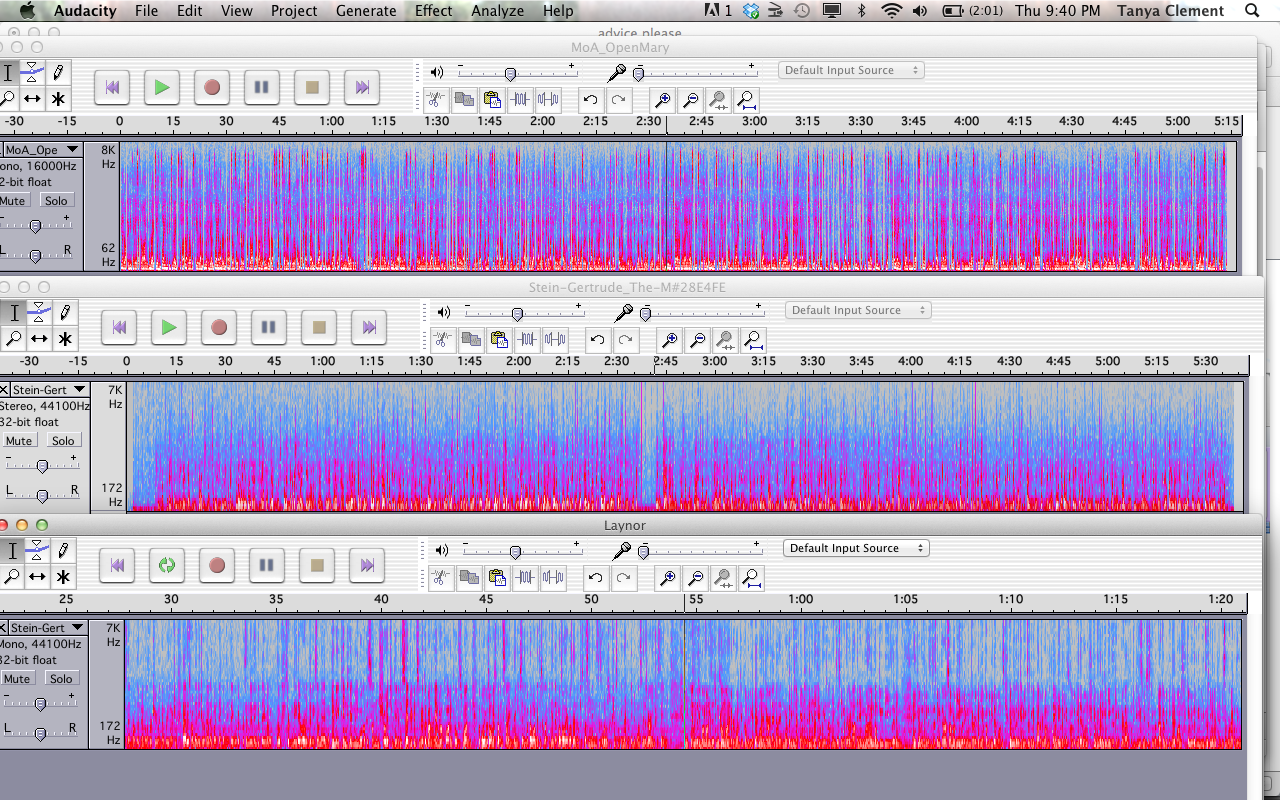Close the Stein-Gert stereo track with X
Screen dimensions: 1280x800
(x=5, y=390)
